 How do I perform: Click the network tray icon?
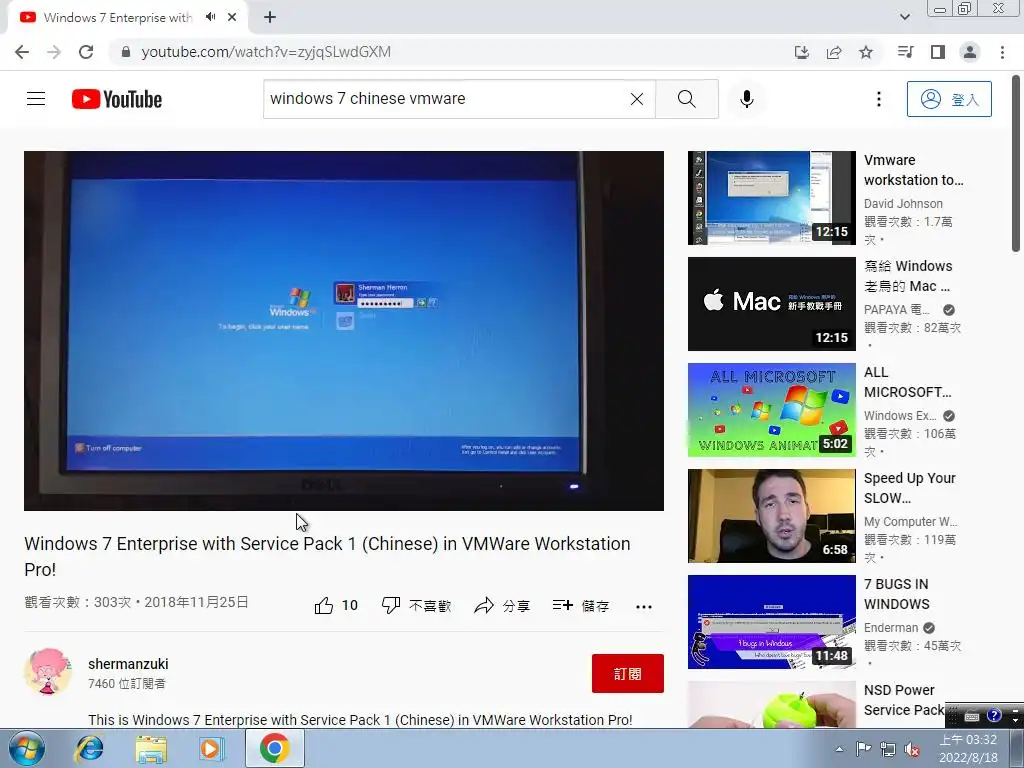[x=888, y=749]
